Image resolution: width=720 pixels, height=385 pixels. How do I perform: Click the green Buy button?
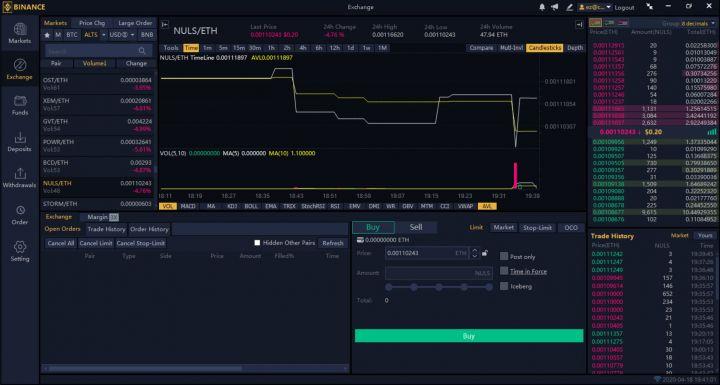[469, 336]
